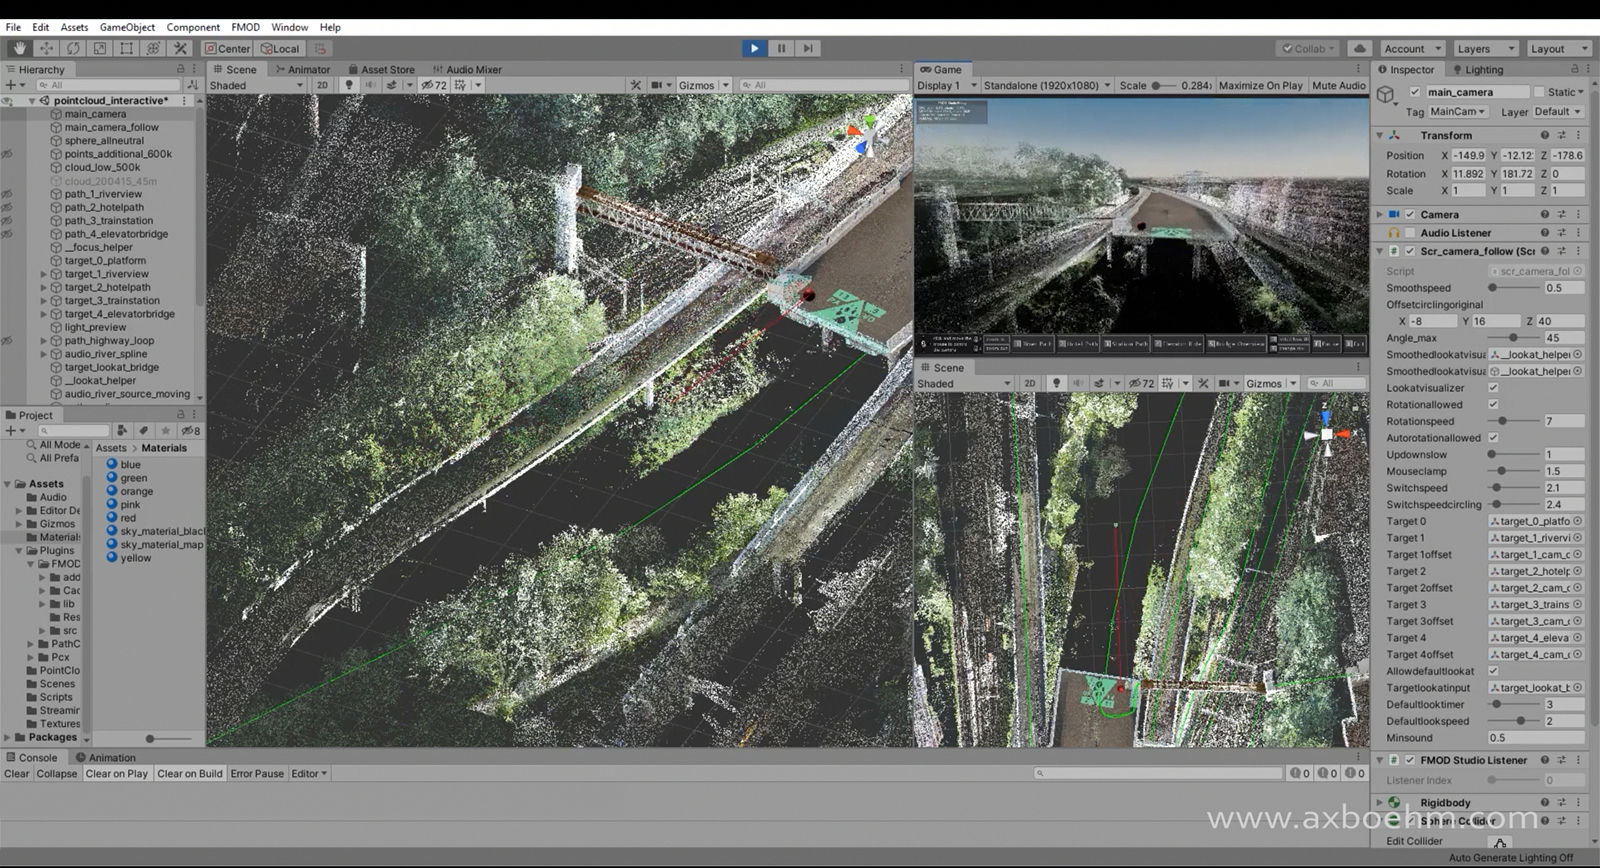Click the Step frame button
This screenshot has height=868, width=1600.
[x=808, y=48]
